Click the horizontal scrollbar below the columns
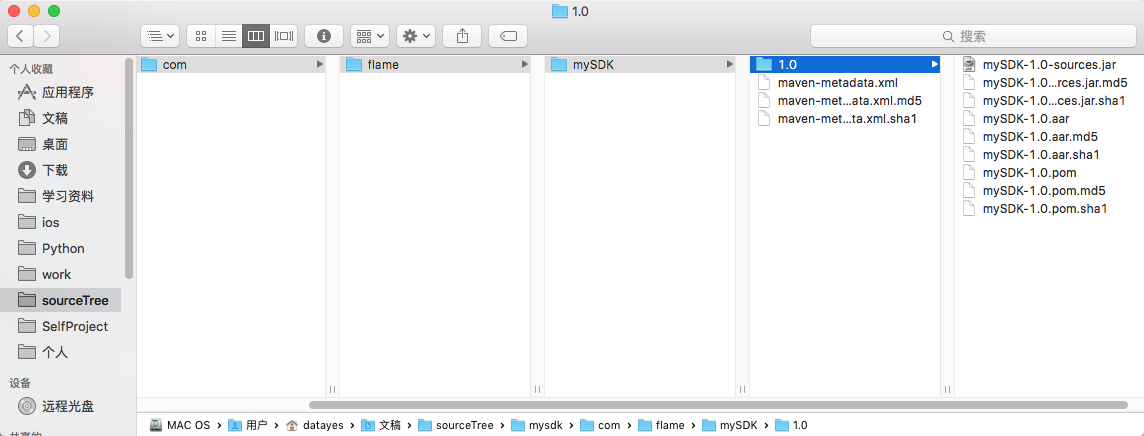 pyautogui.click(x=719, y=405)
